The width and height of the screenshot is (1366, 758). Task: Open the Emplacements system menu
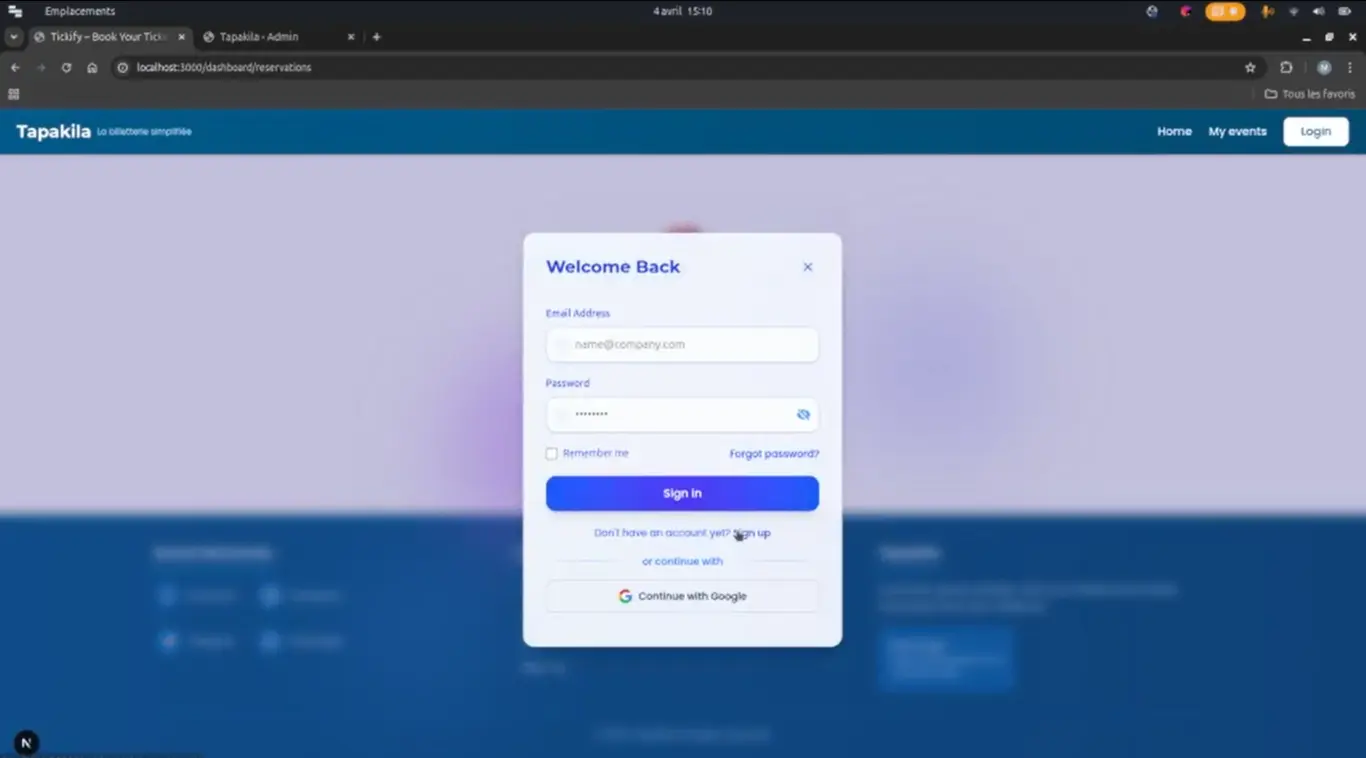80,11
